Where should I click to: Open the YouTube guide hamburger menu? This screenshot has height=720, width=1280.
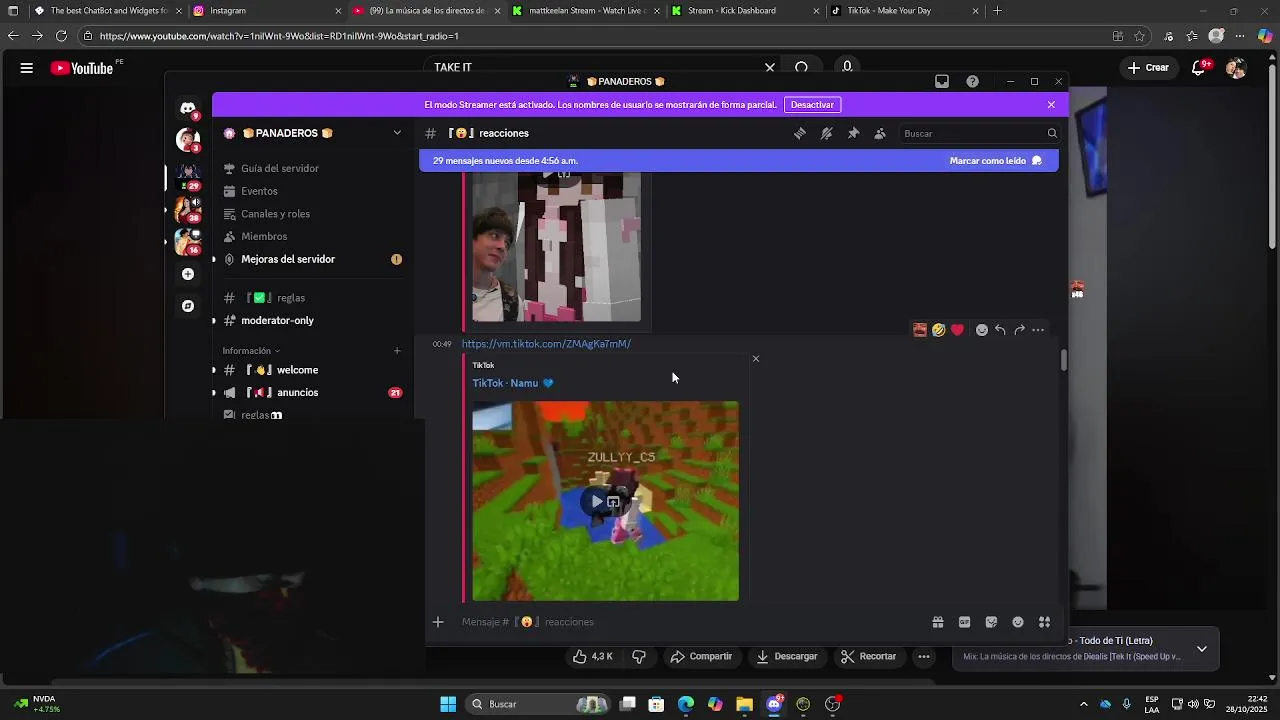tap(27, 68)
